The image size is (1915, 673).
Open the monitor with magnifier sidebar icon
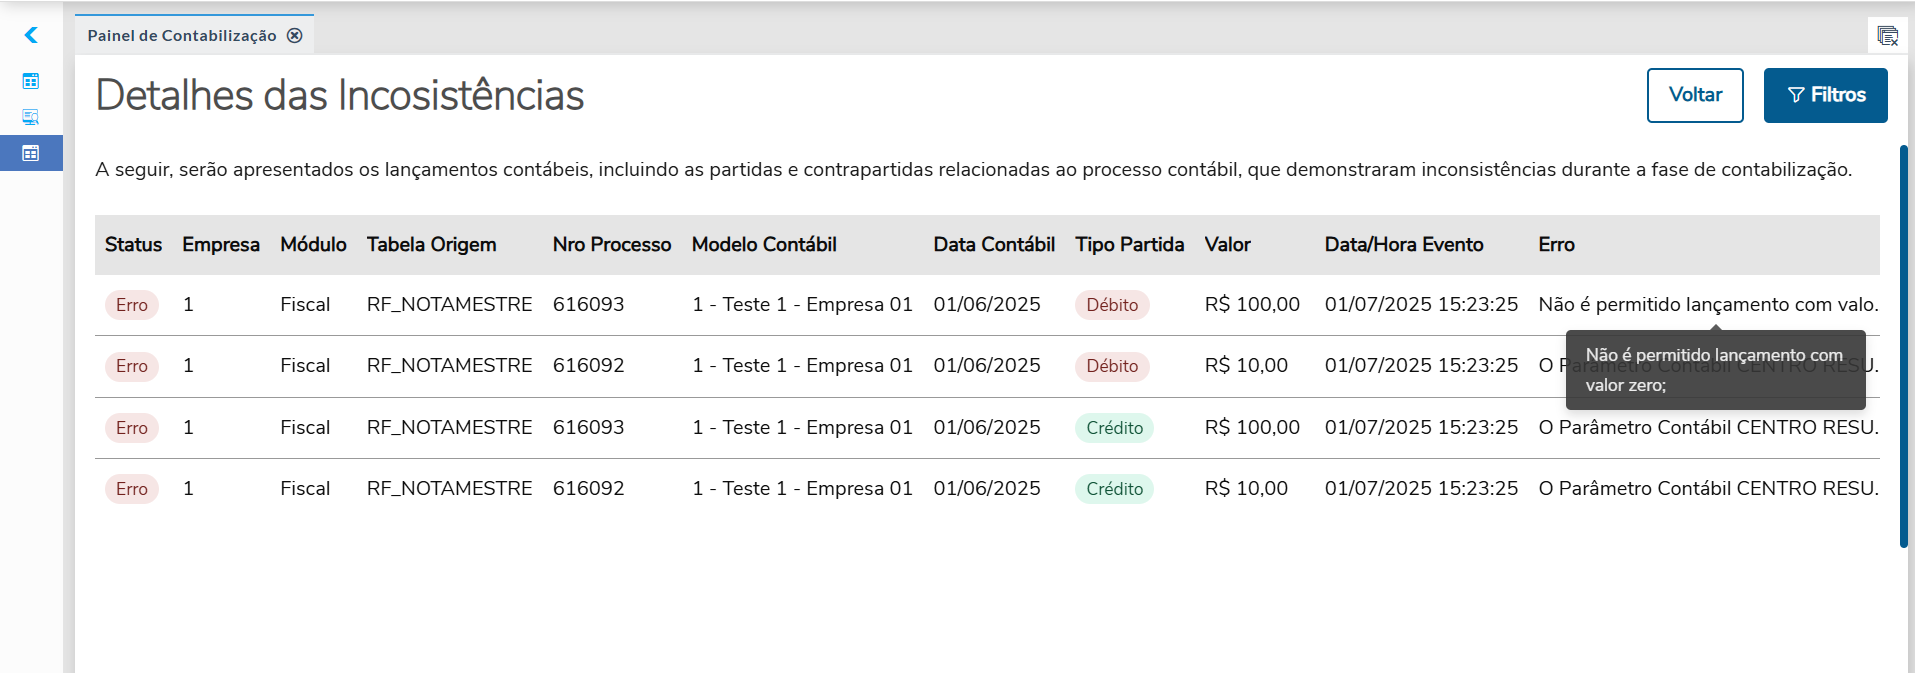click(x=31, y=117)
